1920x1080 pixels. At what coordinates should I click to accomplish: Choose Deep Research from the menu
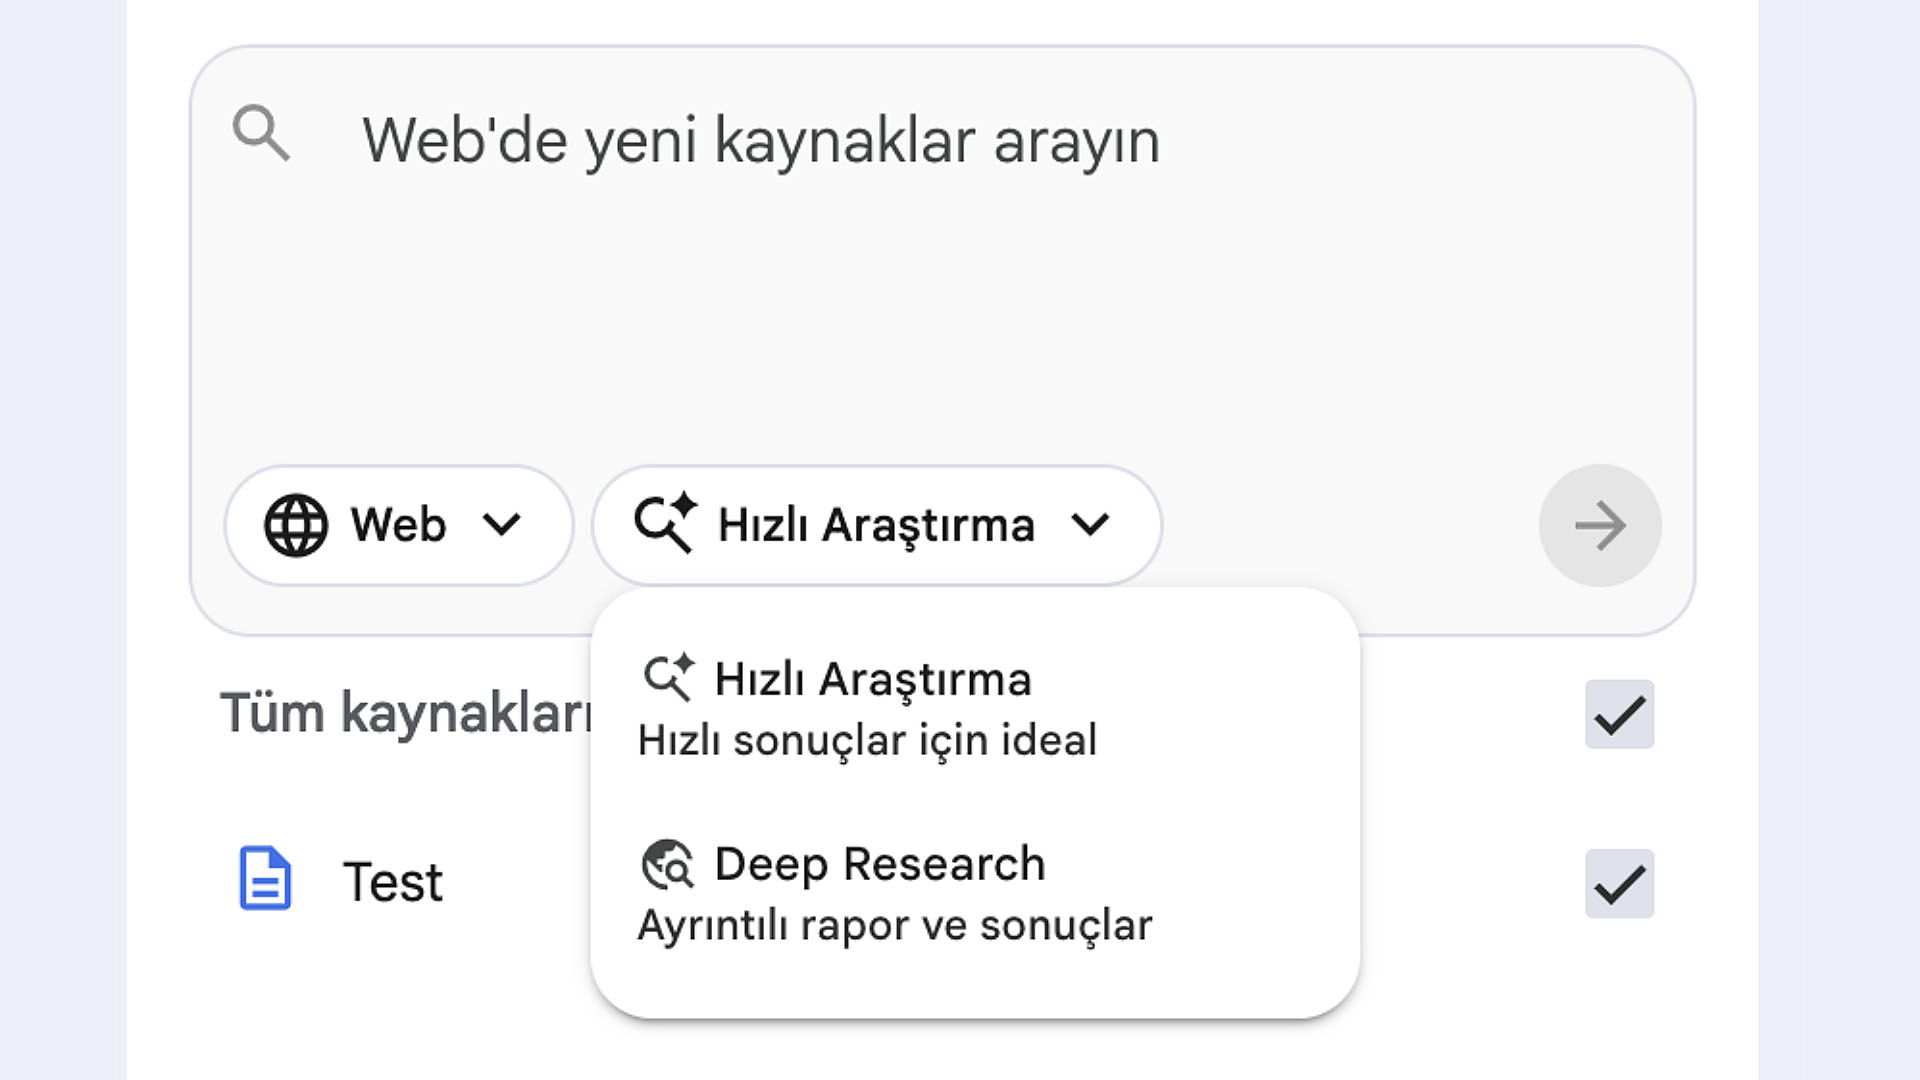[879, 865]
